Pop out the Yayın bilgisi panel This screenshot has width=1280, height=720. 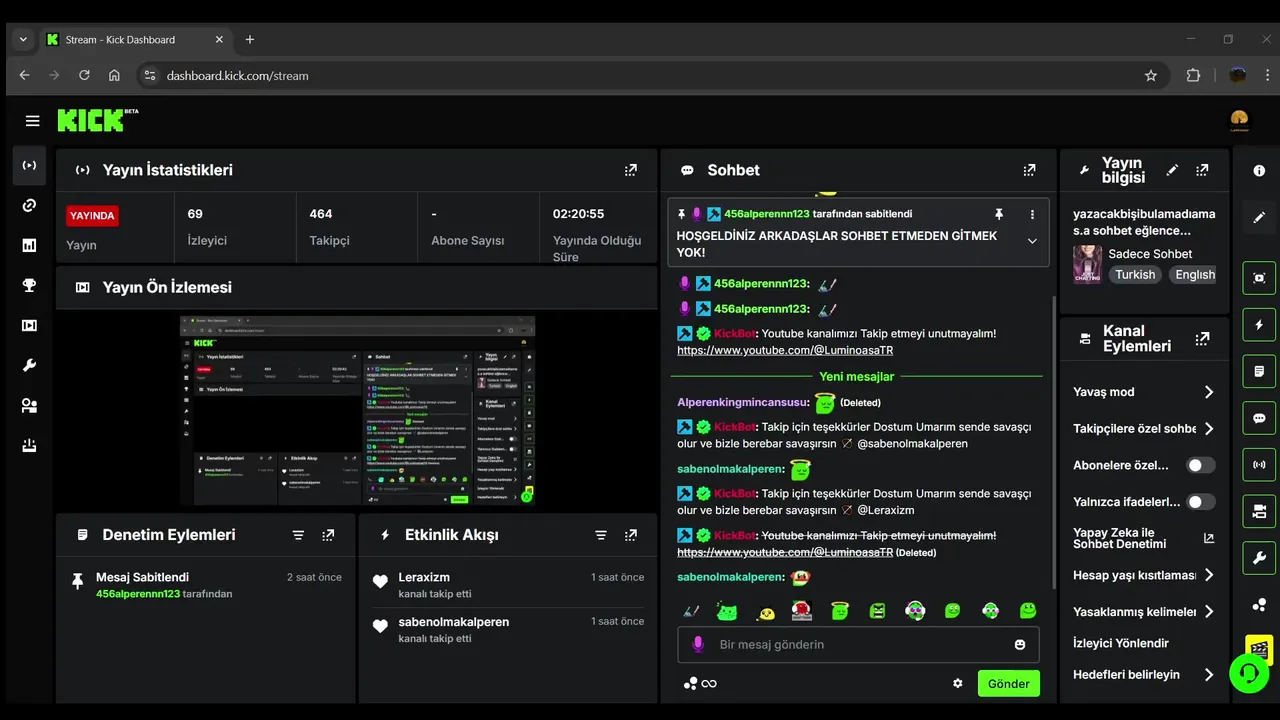point(1202,170)
